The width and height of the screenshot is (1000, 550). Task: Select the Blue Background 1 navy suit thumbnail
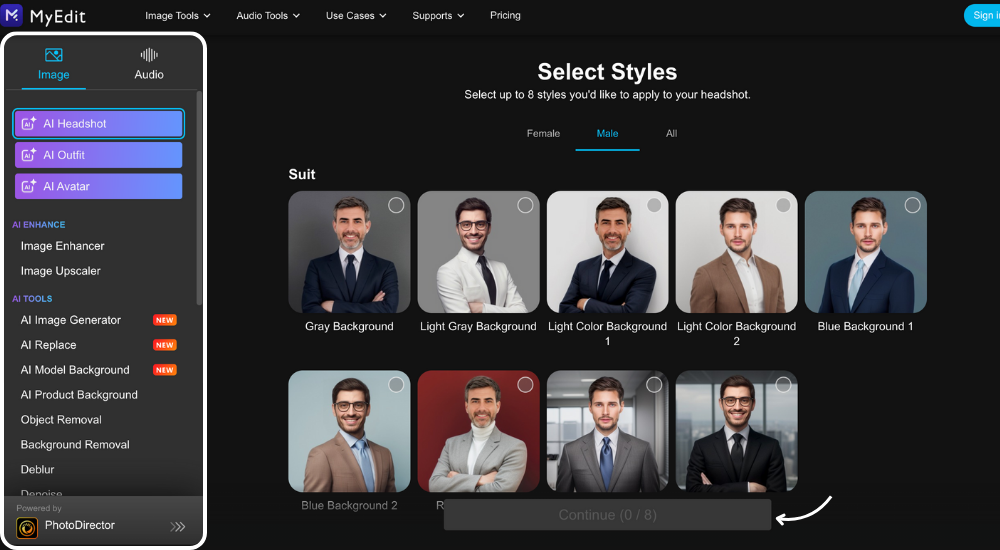866,252
